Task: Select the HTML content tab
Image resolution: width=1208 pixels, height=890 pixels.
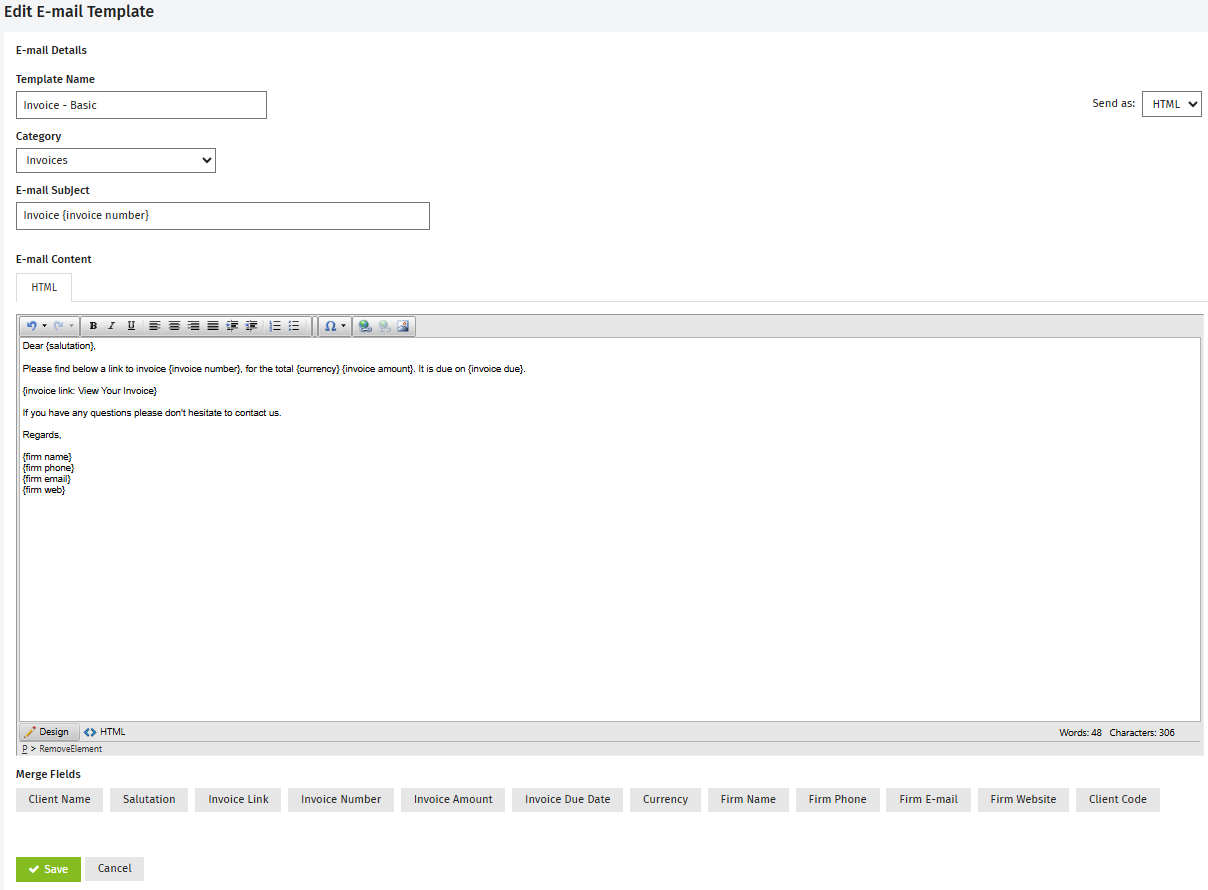Action: (x=44, y=287)
